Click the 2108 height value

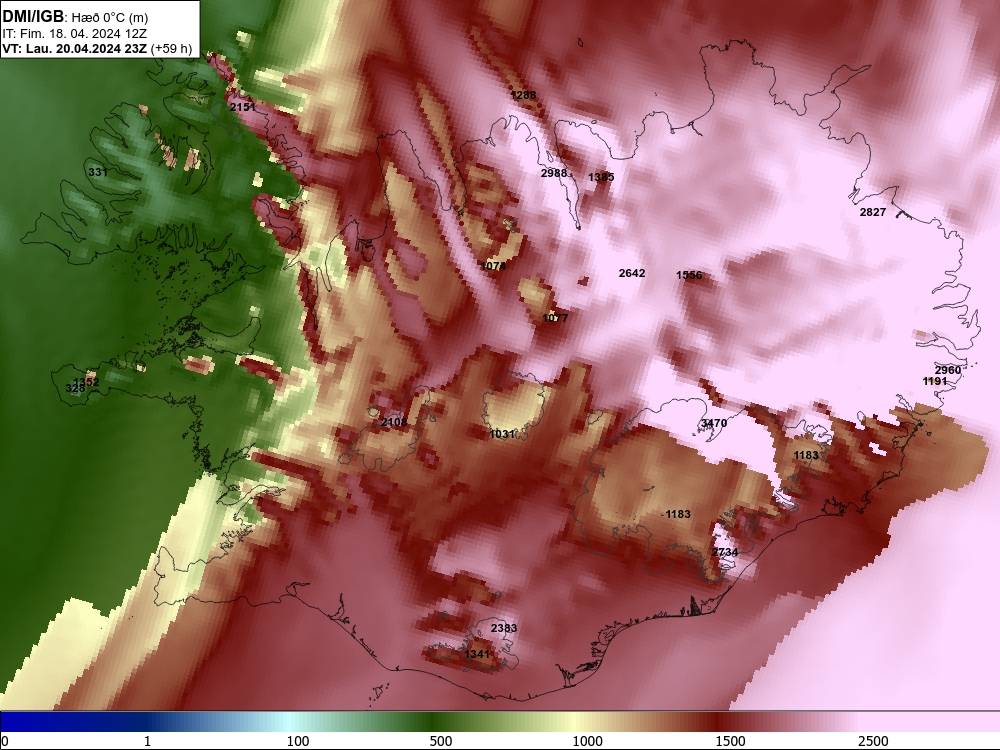click(x=393, y=422)
